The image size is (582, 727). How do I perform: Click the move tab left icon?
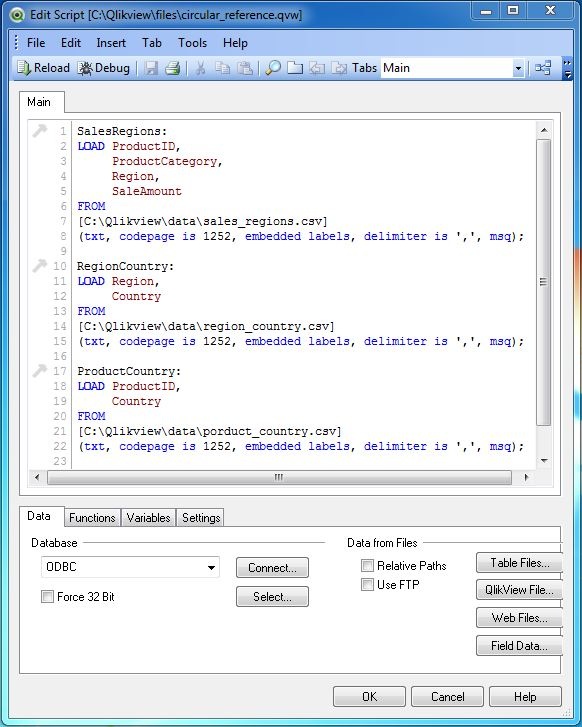click(x=317, y=68)
